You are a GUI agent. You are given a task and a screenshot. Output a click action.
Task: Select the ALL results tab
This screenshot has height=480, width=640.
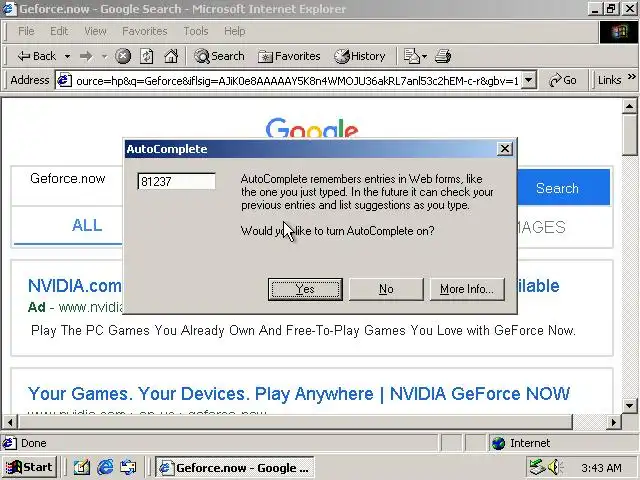pos(87,225)
